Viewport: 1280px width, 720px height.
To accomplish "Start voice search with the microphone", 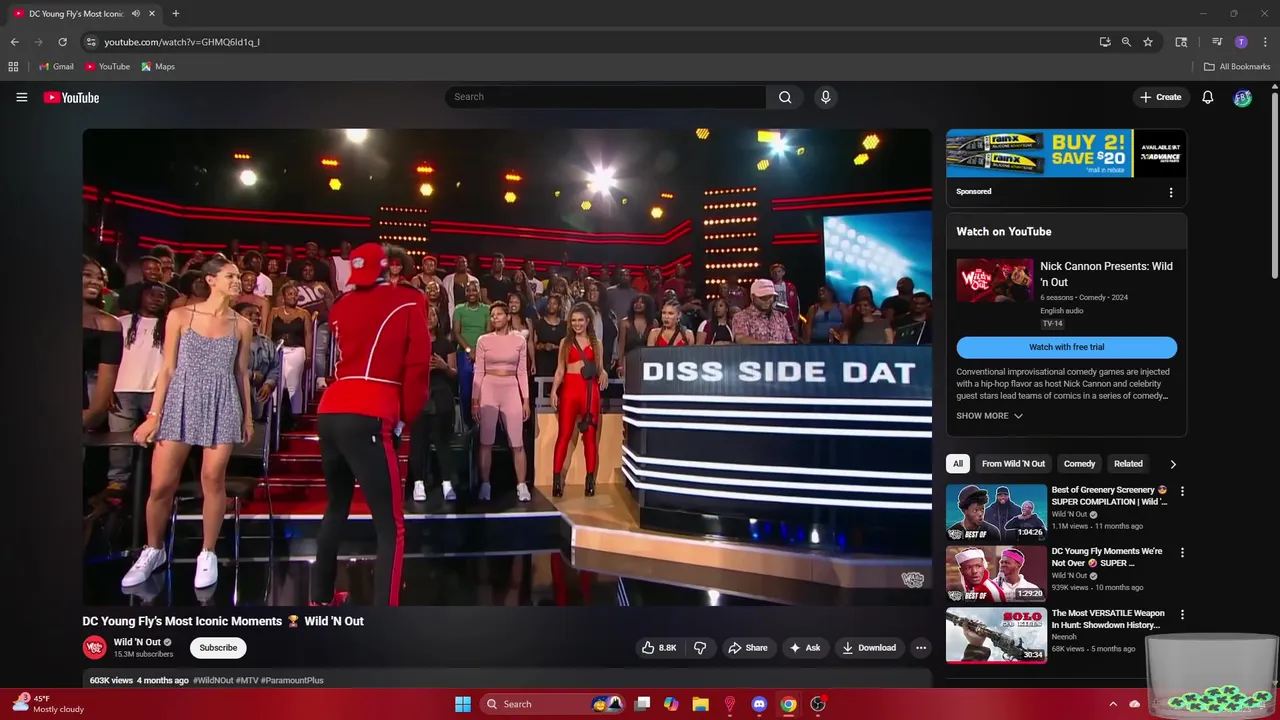I will (x=825, y=97).
